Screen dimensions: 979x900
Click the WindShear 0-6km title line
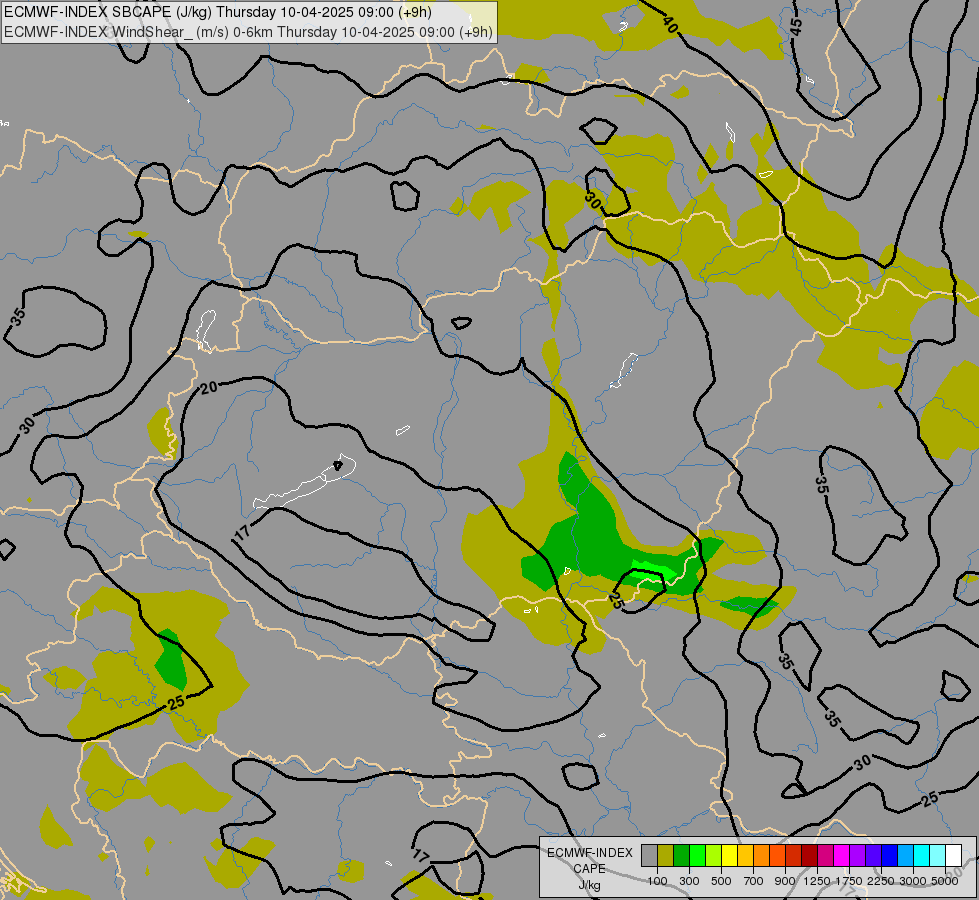(x=248, y=32)
